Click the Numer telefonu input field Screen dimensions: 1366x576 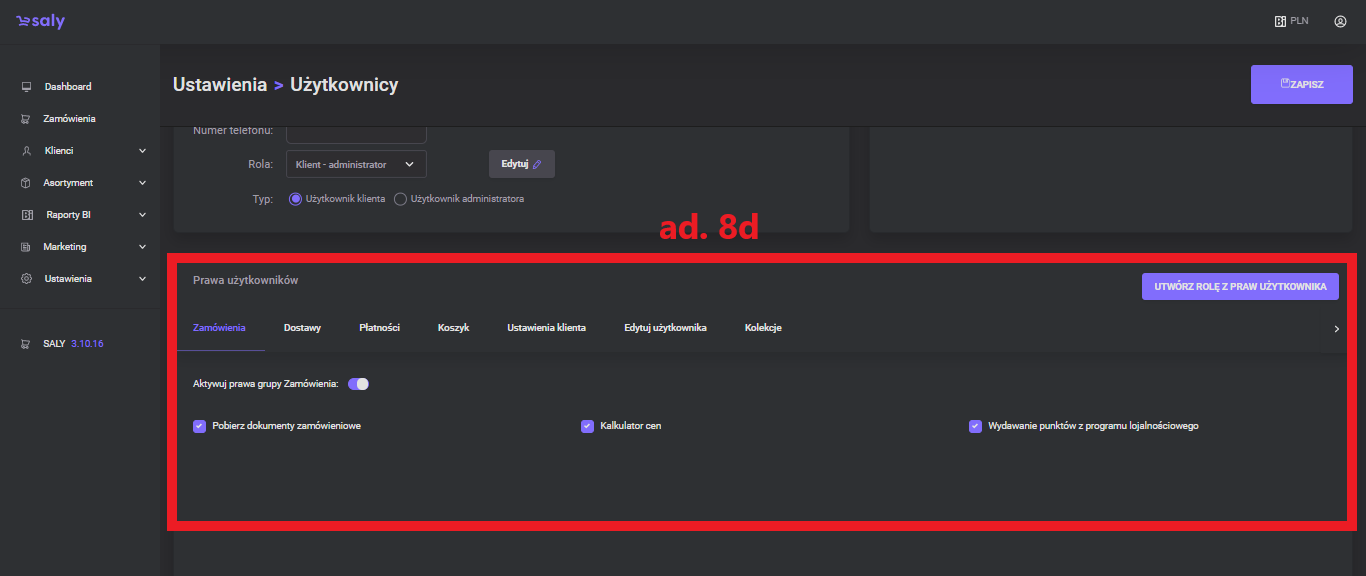356,134
